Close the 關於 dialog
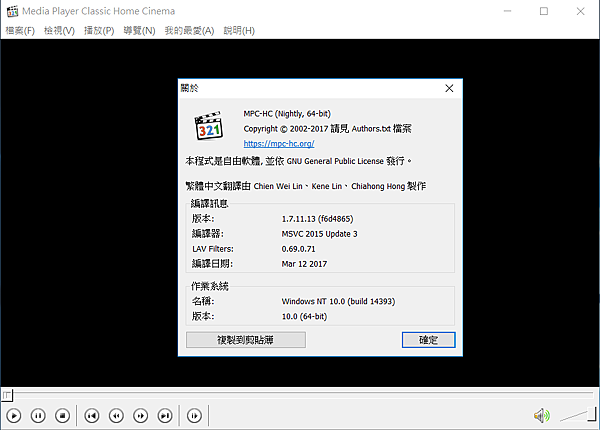The width and height of the screenshot is (600, 430). pos(449,88)
